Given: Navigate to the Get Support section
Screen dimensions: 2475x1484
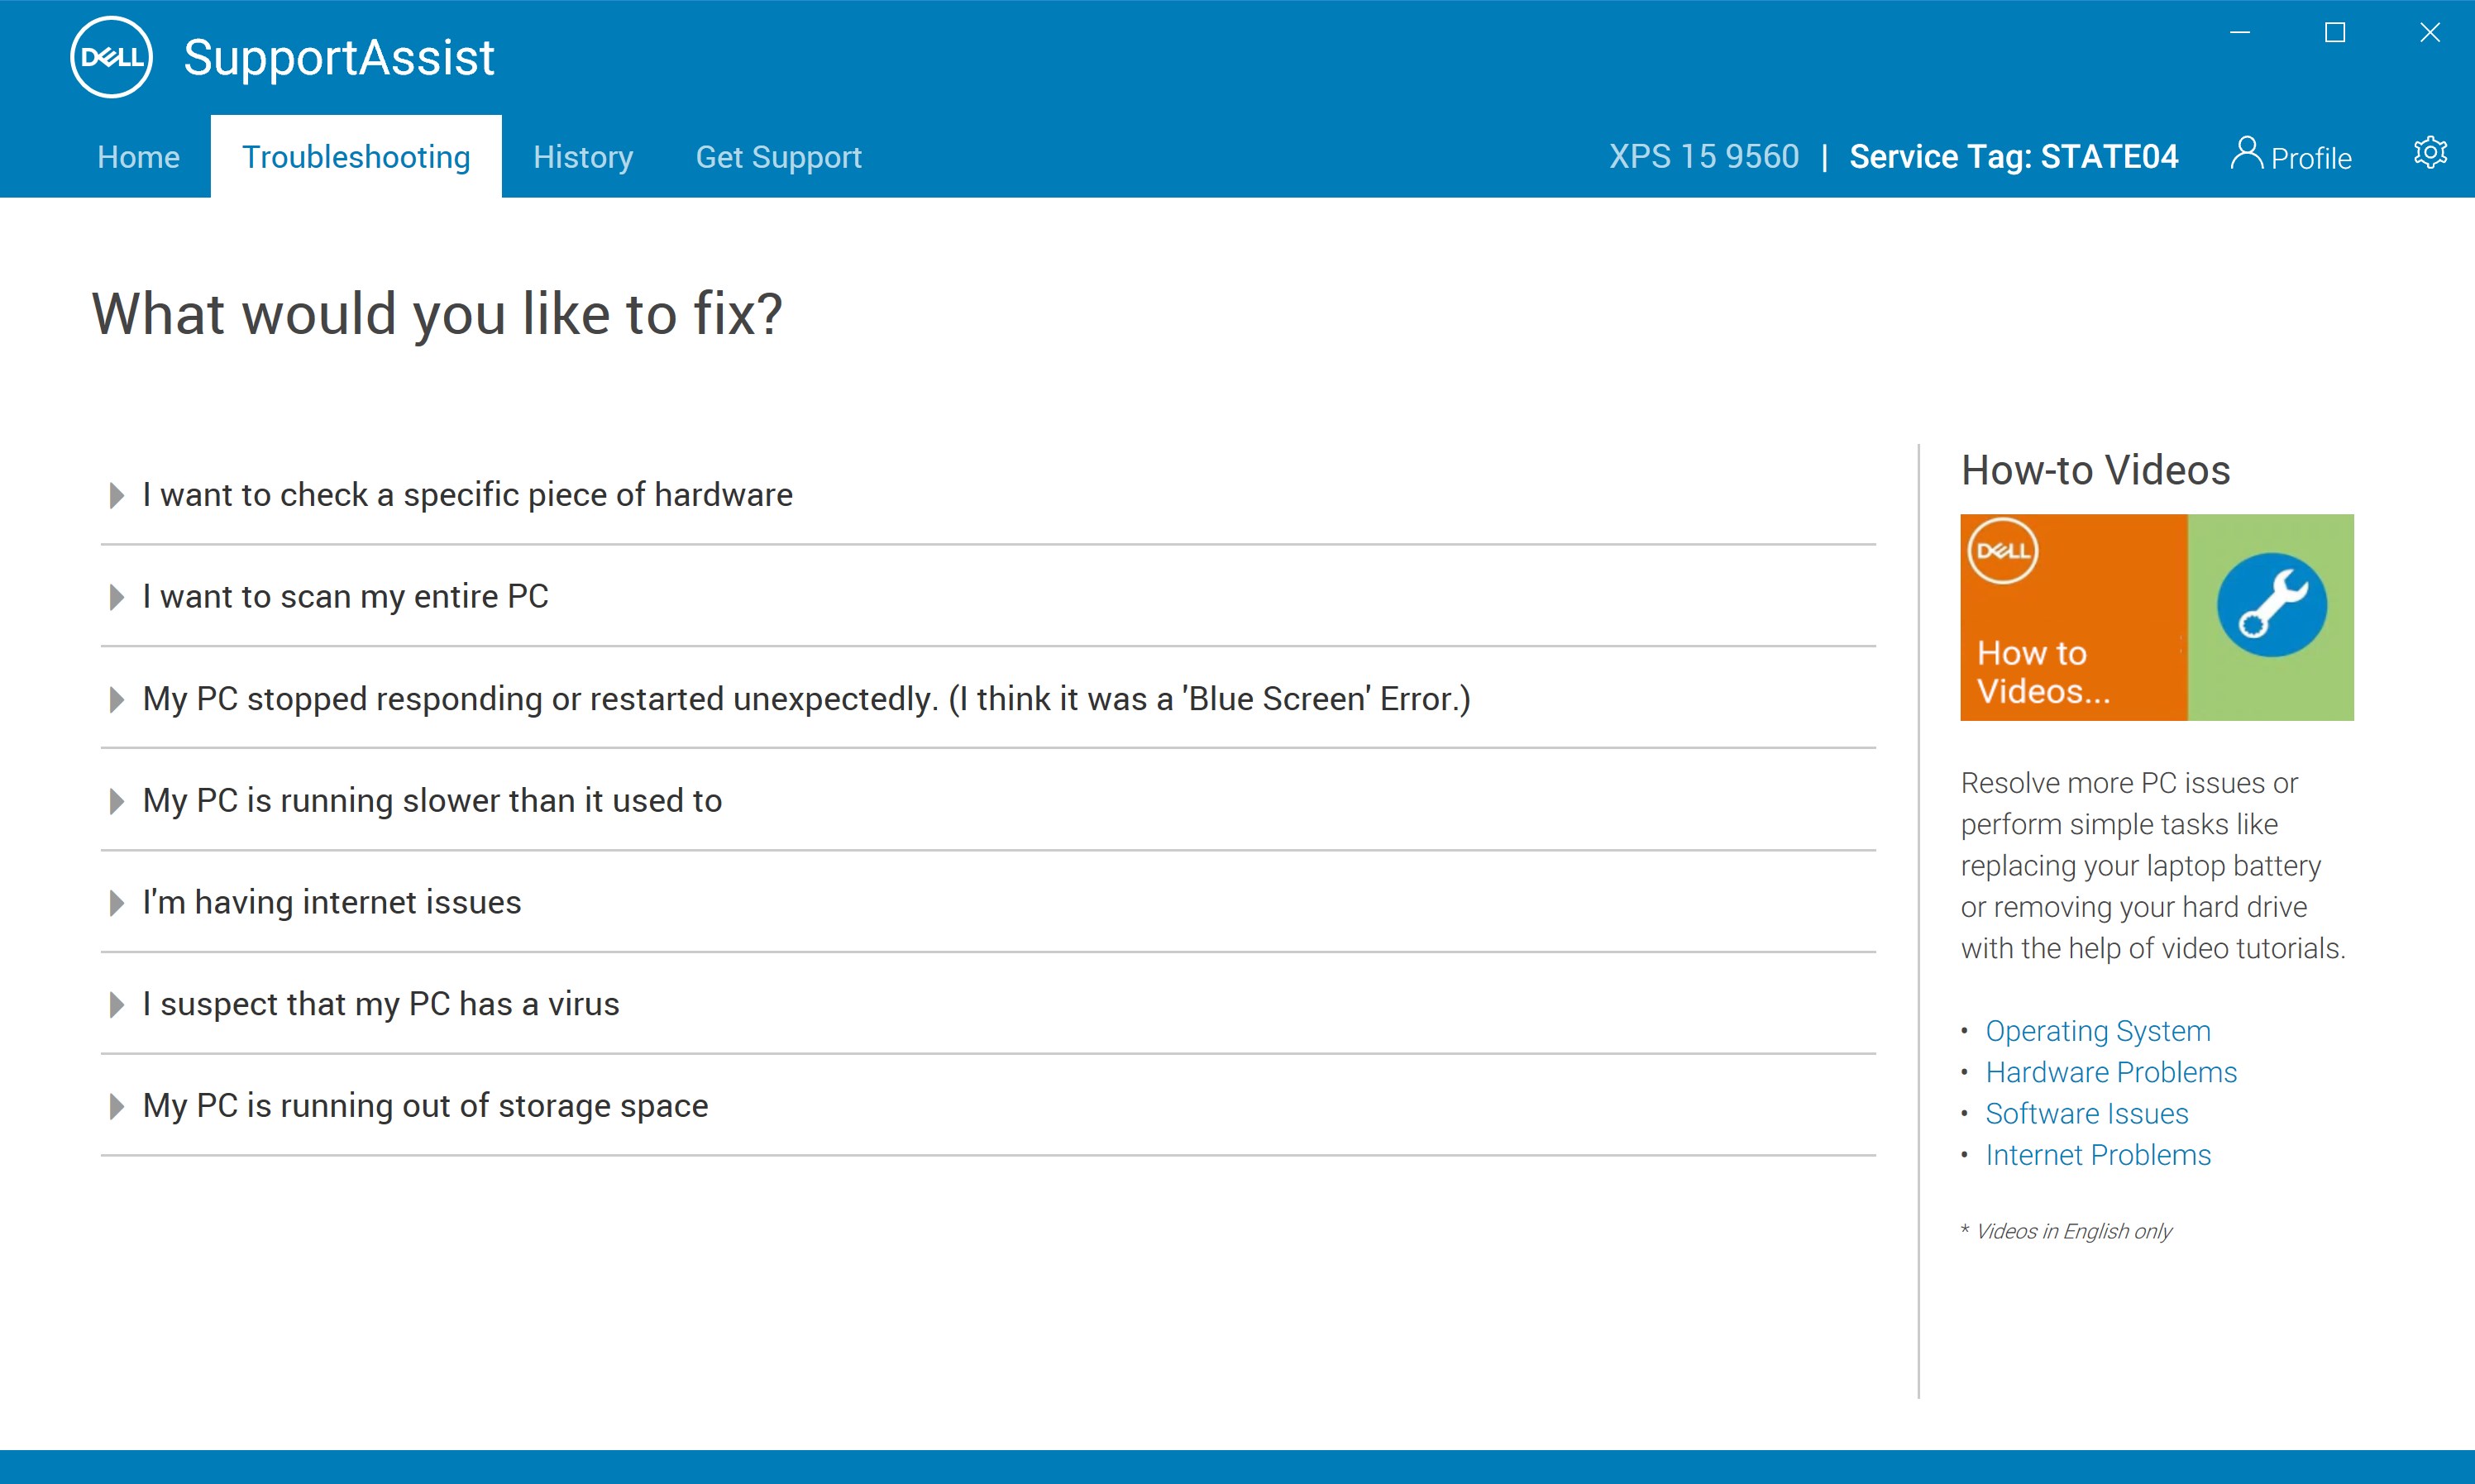Looking at the screenshot, I should point(777,157).
